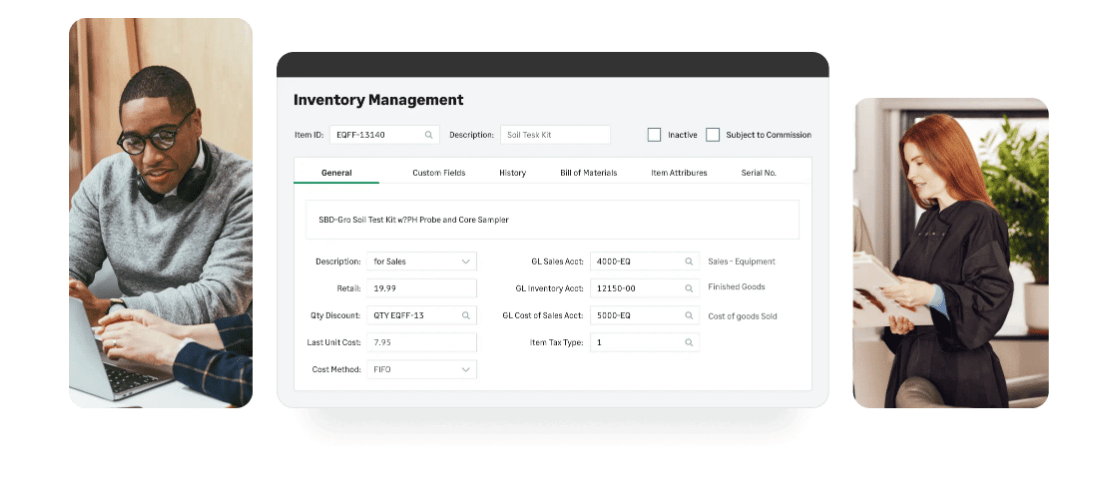Check the Inactive checkbox

(654, 135)
